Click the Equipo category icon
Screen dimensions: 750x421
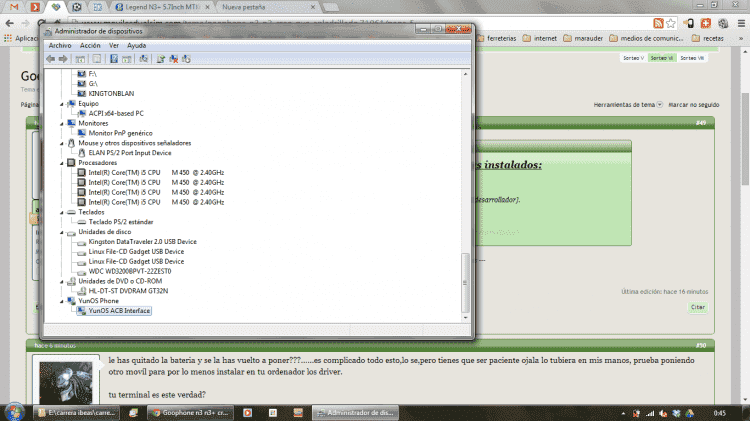click(x=71, y=103)
